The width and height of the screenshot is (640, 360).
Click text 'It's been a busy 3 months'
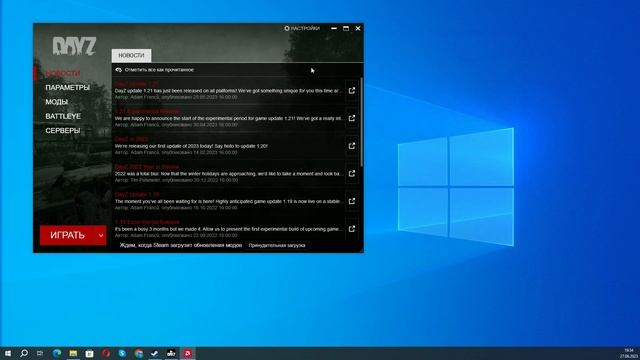[143, 229]
